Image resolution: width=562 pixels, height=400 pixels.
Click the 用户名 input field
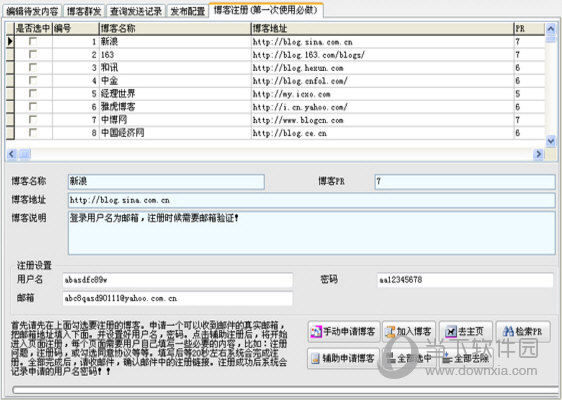(177, 280)
